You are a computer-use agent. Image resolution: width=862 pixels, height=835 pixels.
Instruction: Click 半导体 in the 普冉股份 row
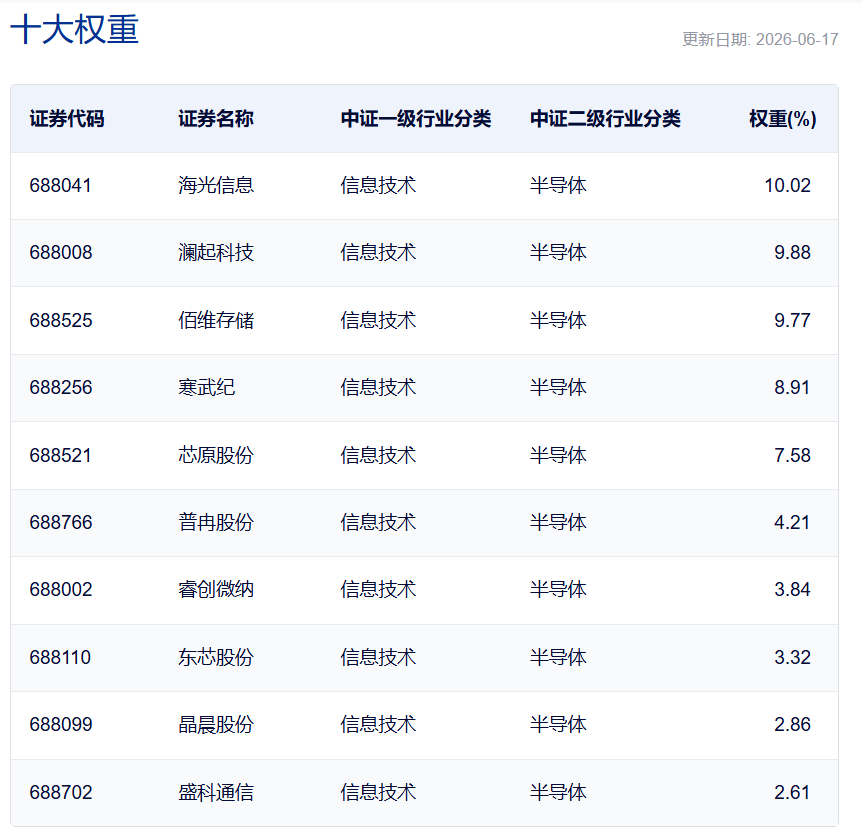(558, 522)
